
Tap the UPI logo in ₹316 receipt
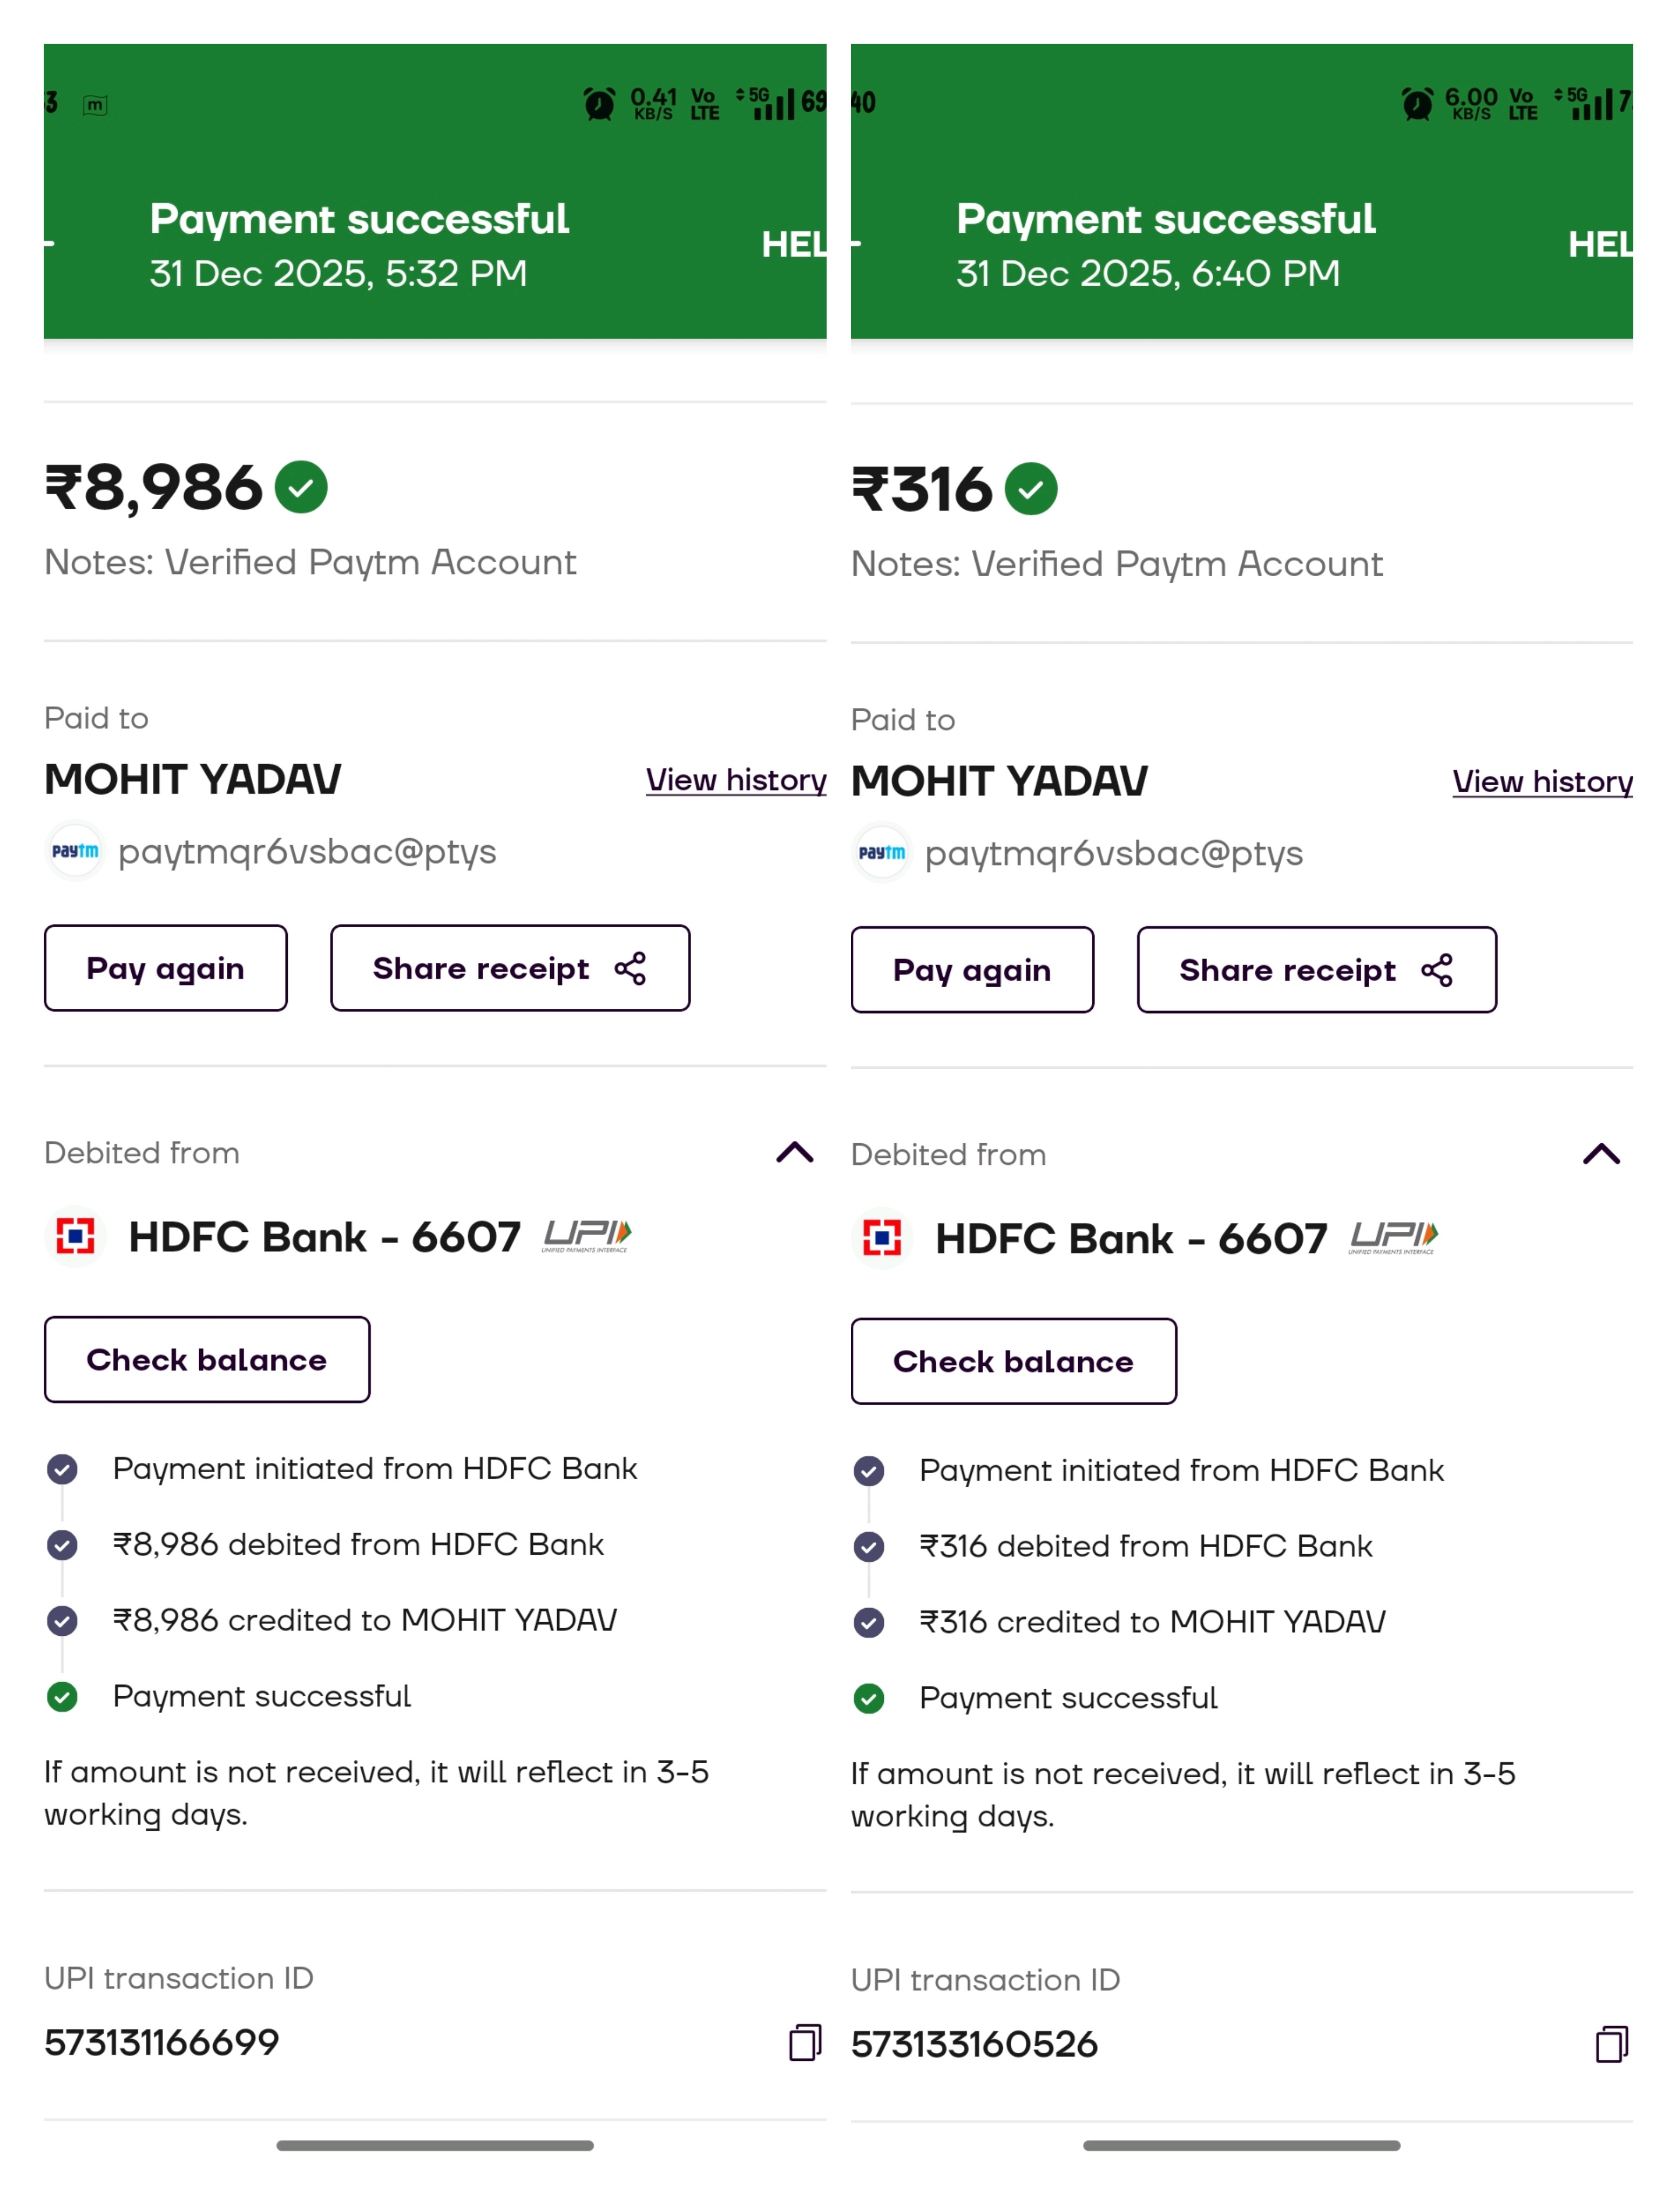(1392, 1237)
